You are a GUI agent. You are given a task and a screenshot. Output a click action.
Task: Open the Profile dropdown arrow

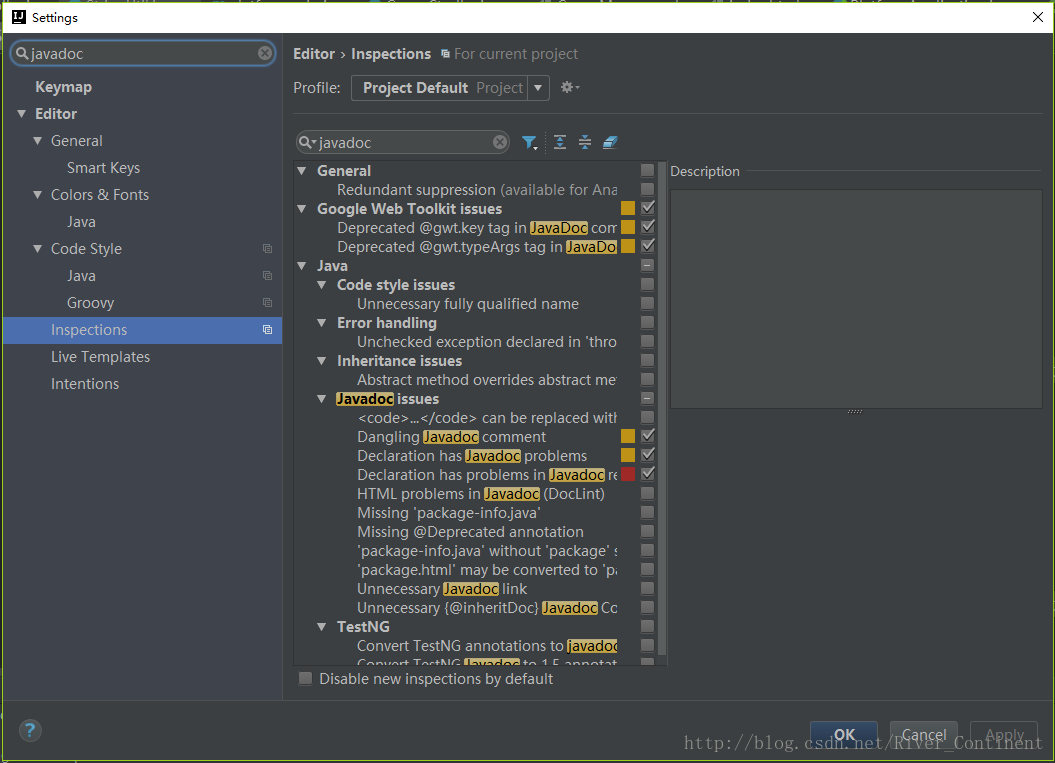coord(538,87)
